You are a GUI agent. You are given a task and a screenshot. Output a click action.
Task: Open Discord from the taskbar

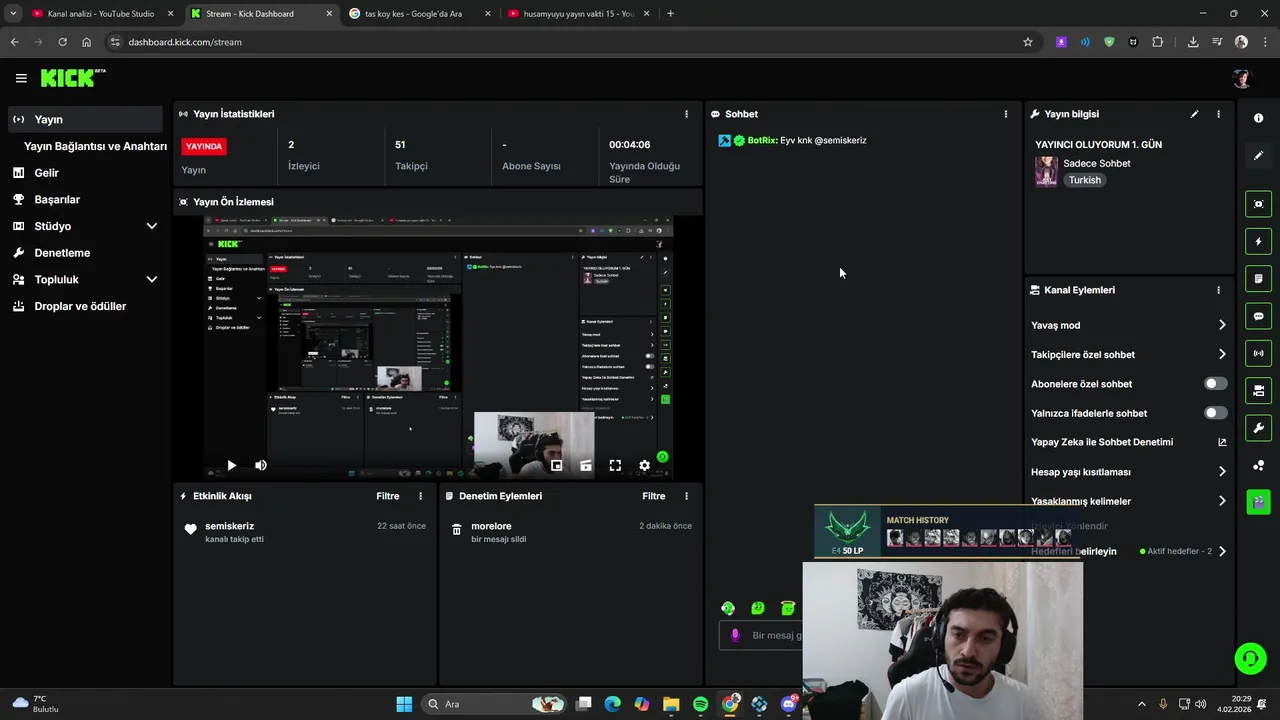[789, 704]
